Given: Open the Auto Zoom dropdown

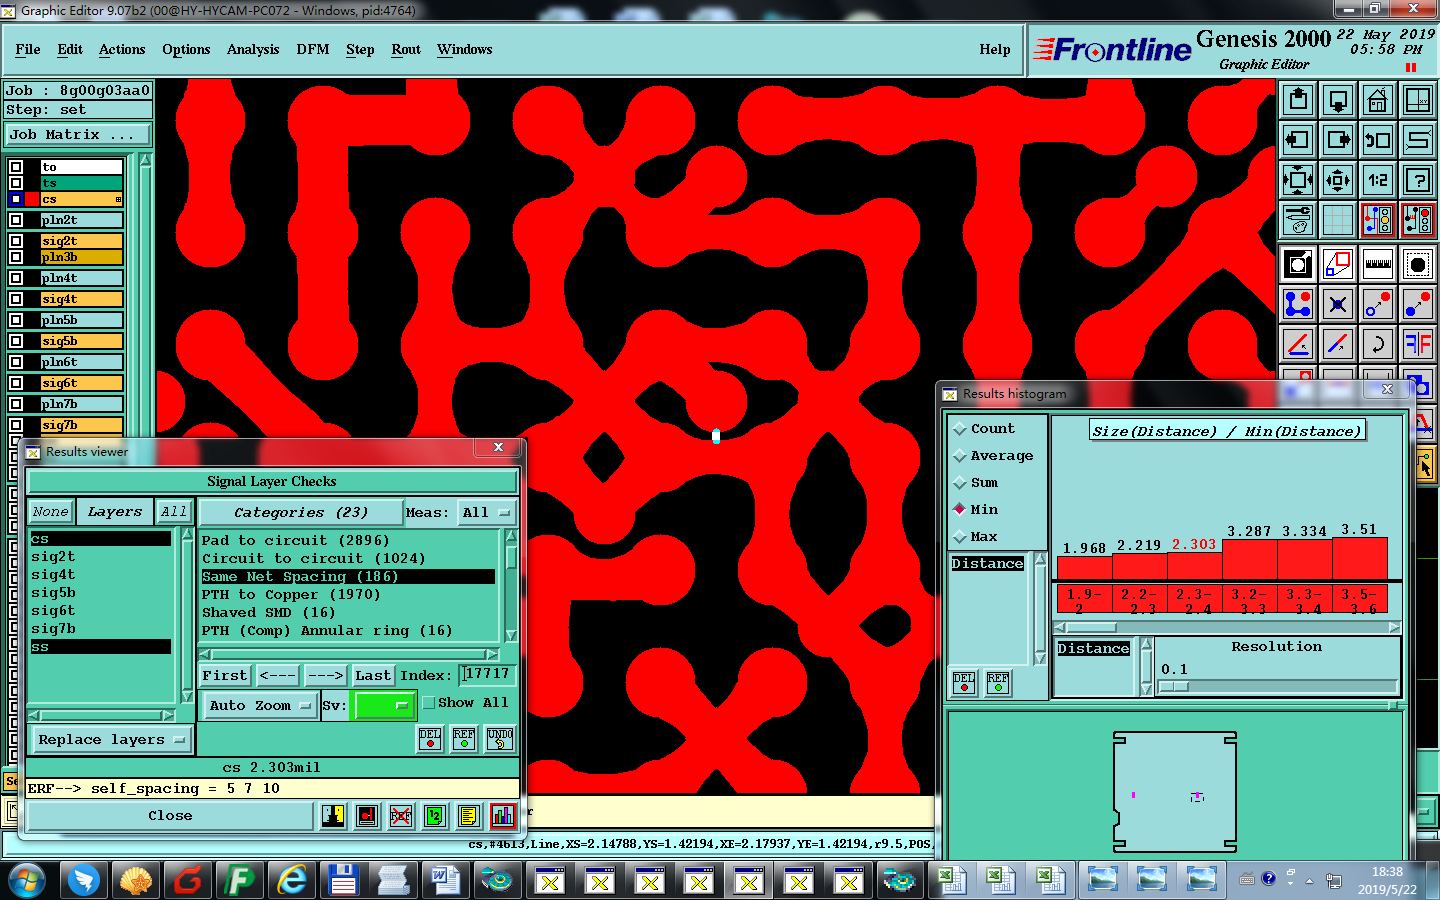Looking at the screenshot, I should tap(259, 705).
